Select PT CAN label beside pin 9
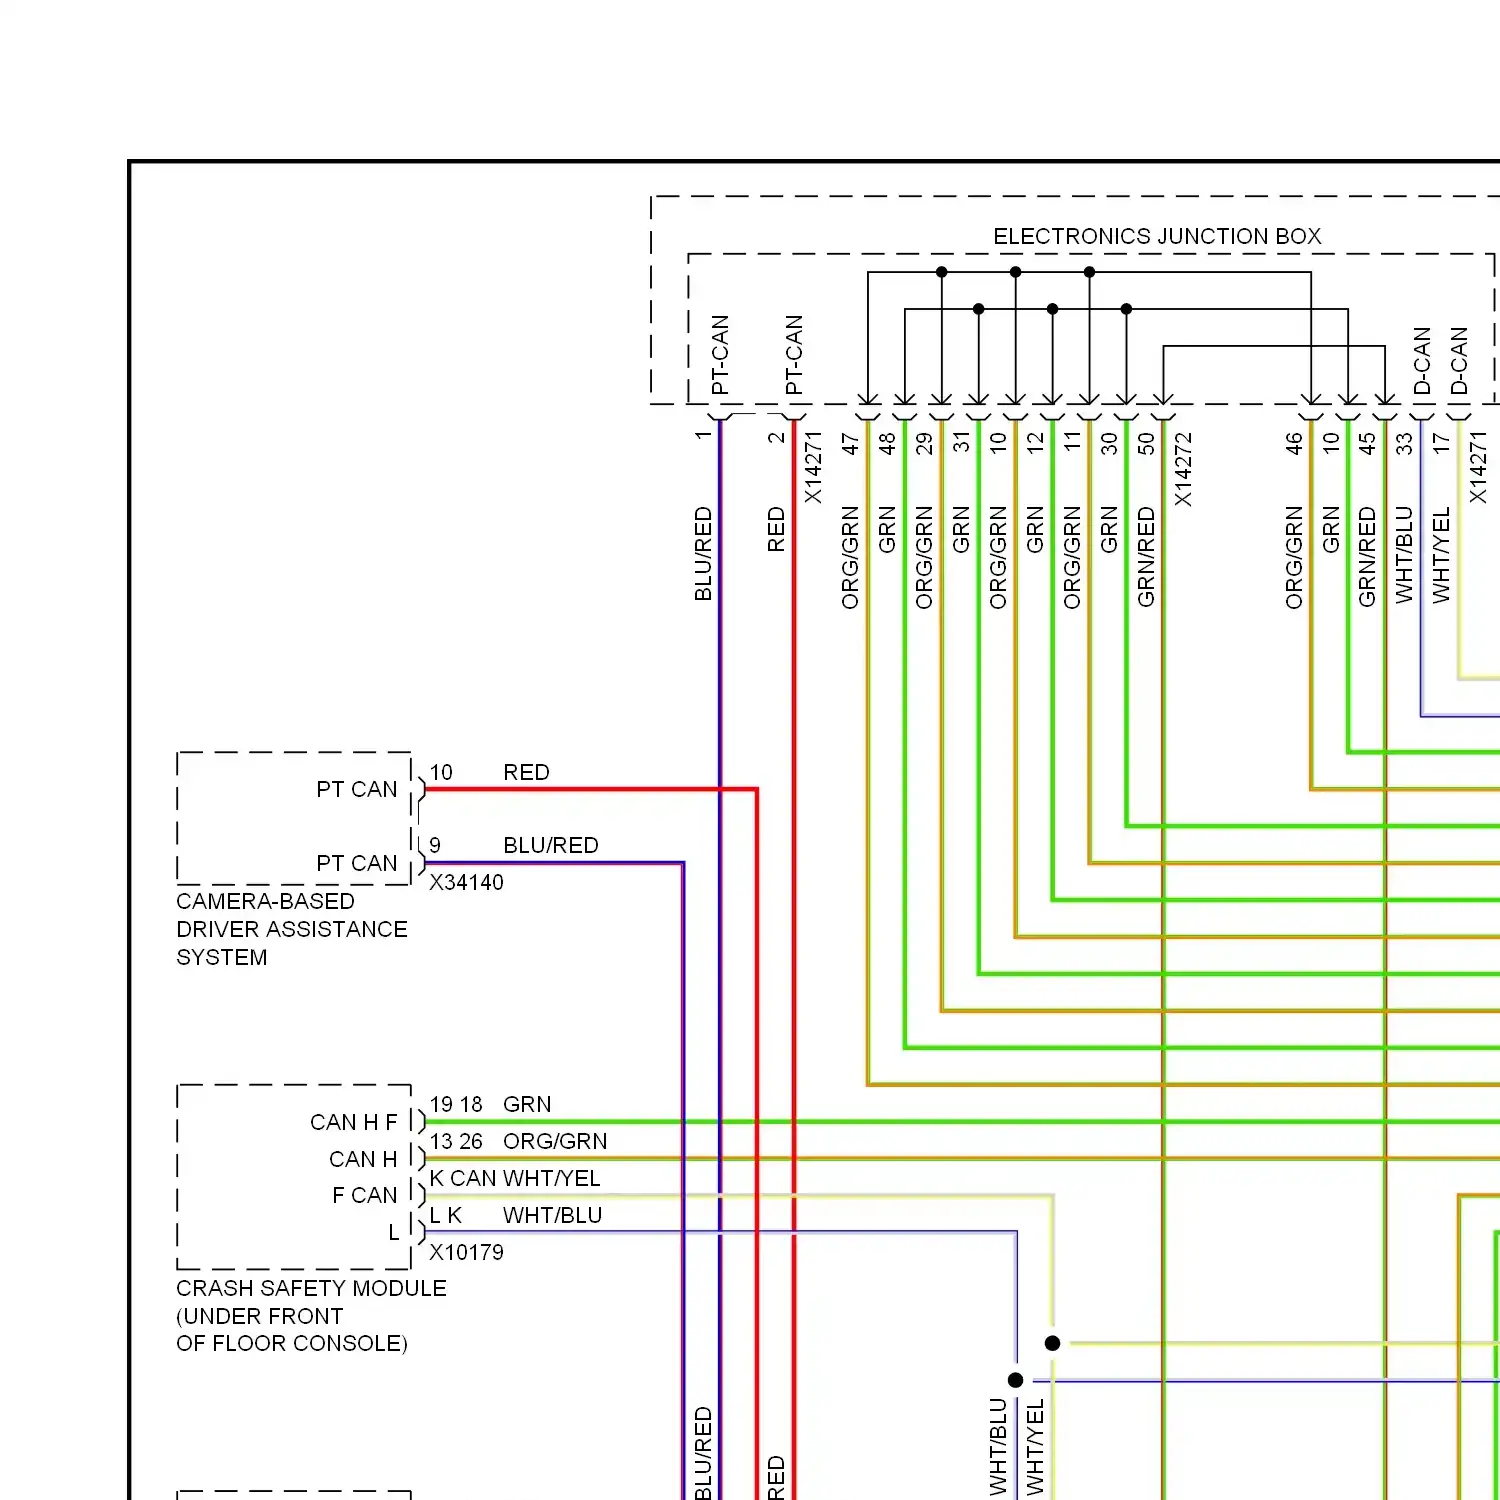Screen dimensions: 1500x1500 (357, 863)
